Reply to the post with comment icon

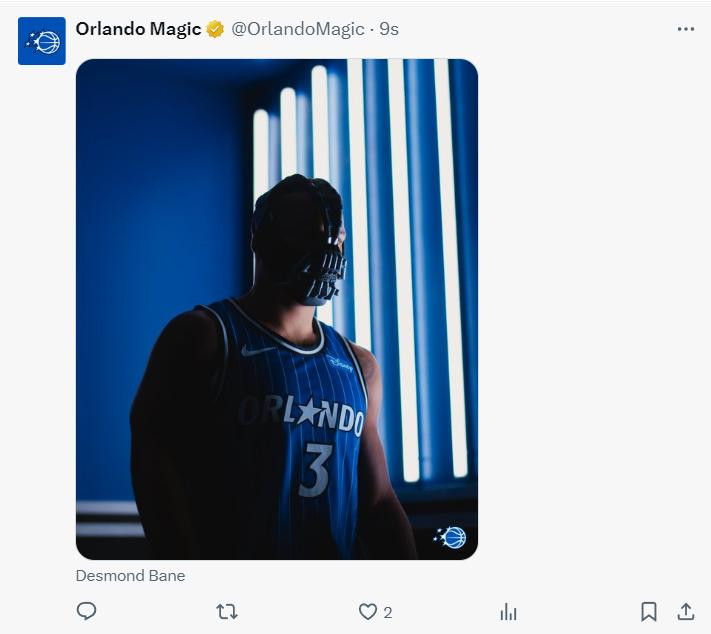(87, 611)
